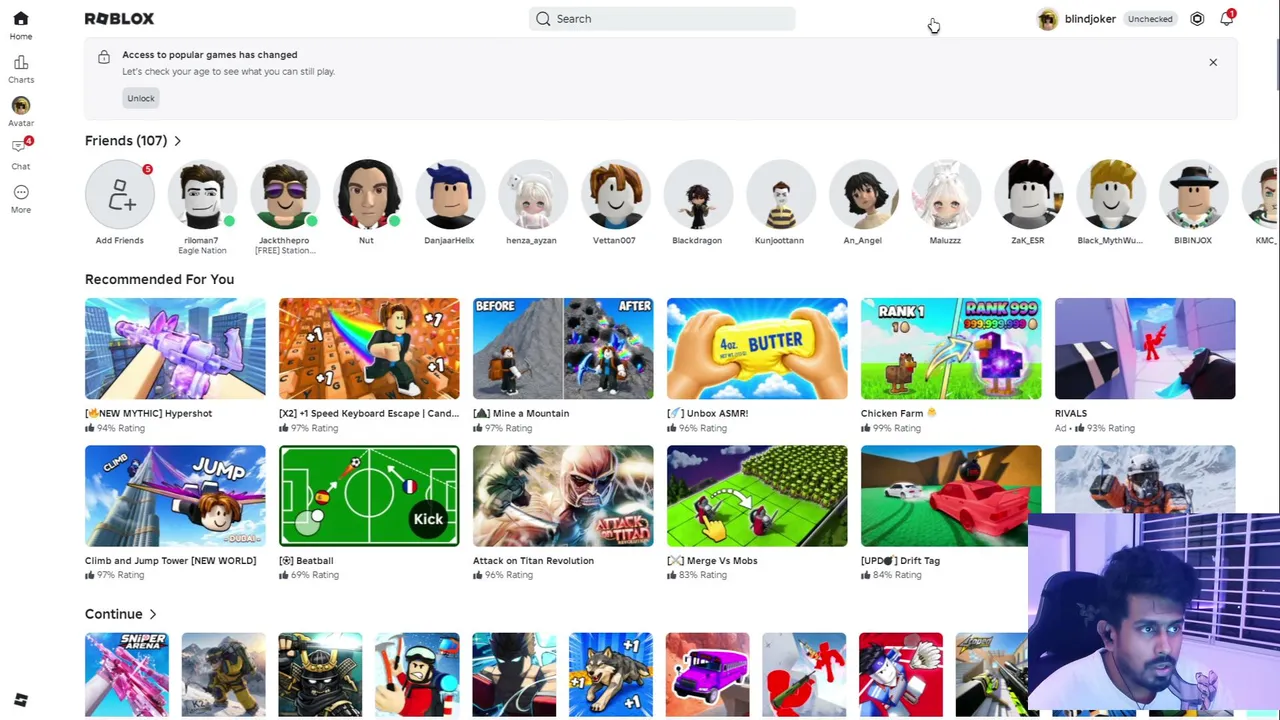Open friend An_Angel's avatar
This screenshot has height=720, width=1280.
pyautogui.click(x=863, y=194)
